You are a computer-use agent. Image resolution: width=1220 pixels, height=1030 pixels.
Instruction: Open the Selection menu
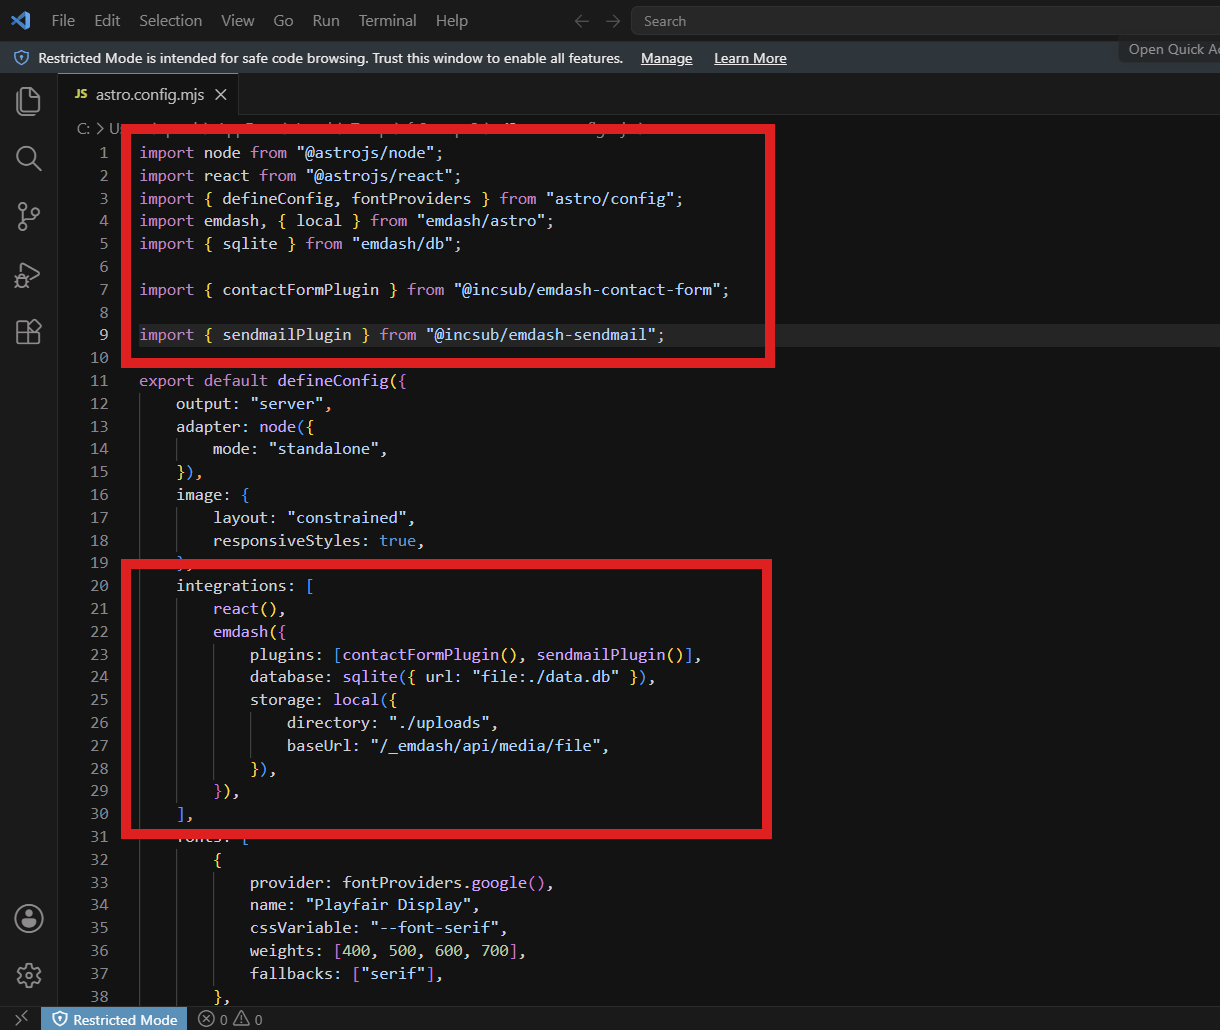click(x=170, y=20)
